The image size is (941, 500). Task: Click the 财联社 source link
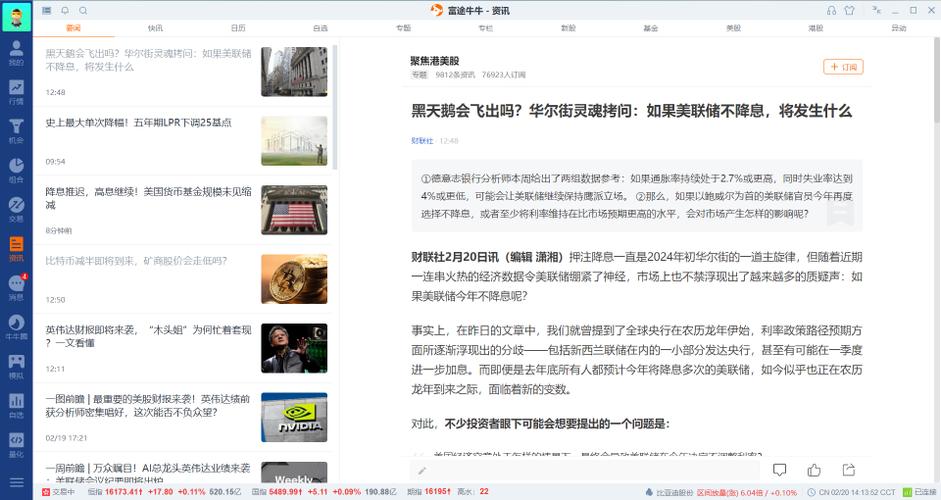pyautogui.click(x=422, y=141)
